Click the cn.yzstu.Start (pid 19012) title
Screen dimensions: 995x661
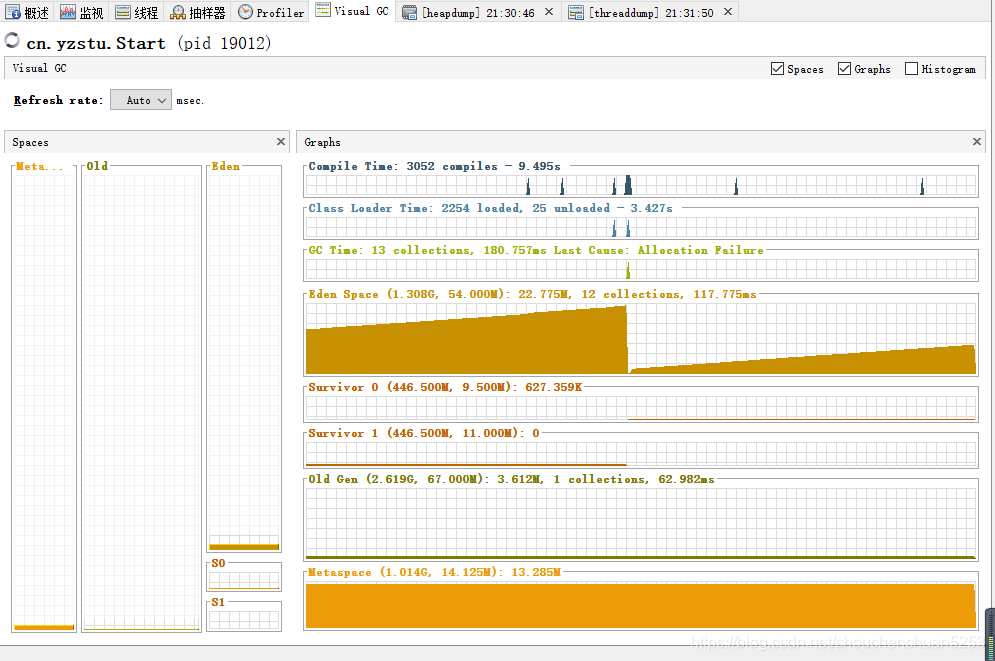coord(148,43)
